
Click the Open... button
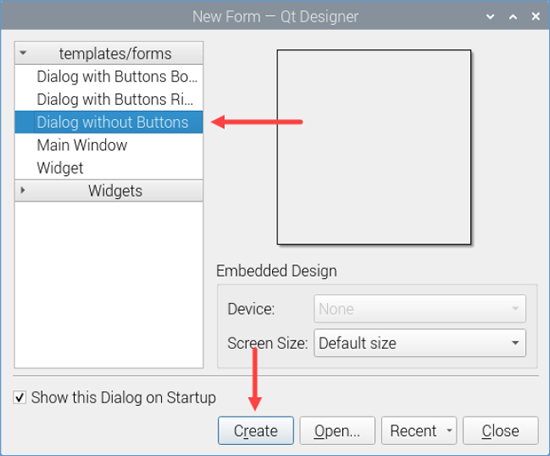pyautogui.click(x=337, y=431)
